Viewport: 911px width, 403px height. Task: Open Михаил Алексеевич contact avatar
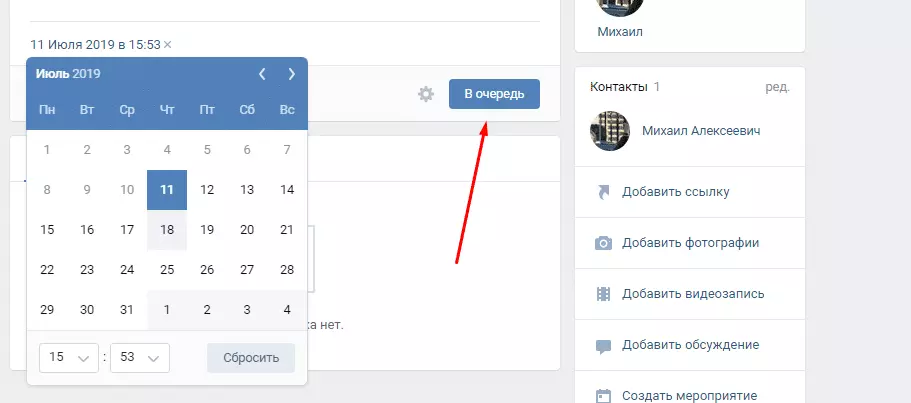point(610,131)
